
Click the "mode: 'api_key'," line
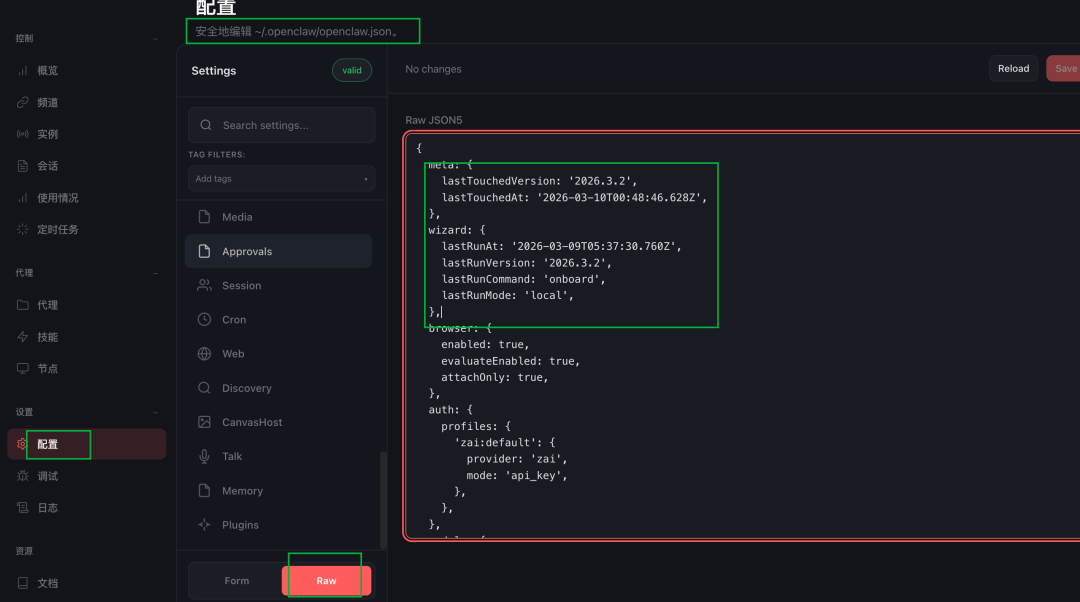[517, 475]
